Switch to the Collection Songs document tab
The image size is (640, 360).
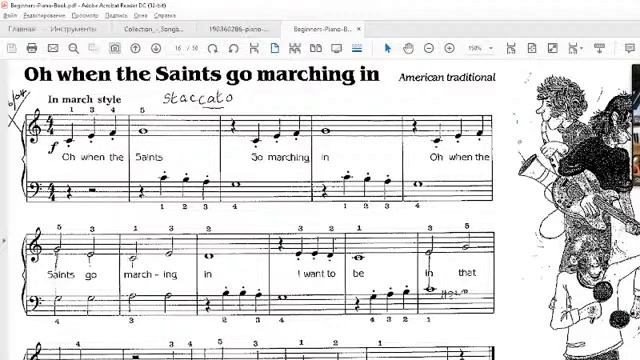click(153, 29)
